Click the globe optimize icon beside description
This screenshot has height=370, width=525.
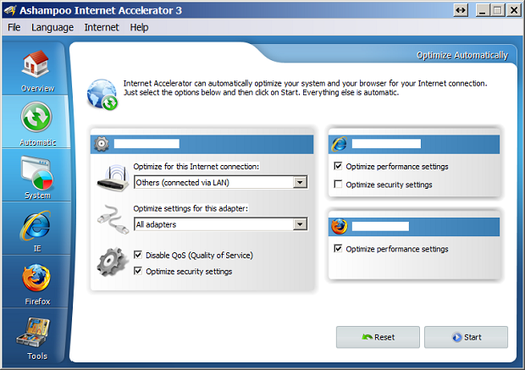[102, 94]
